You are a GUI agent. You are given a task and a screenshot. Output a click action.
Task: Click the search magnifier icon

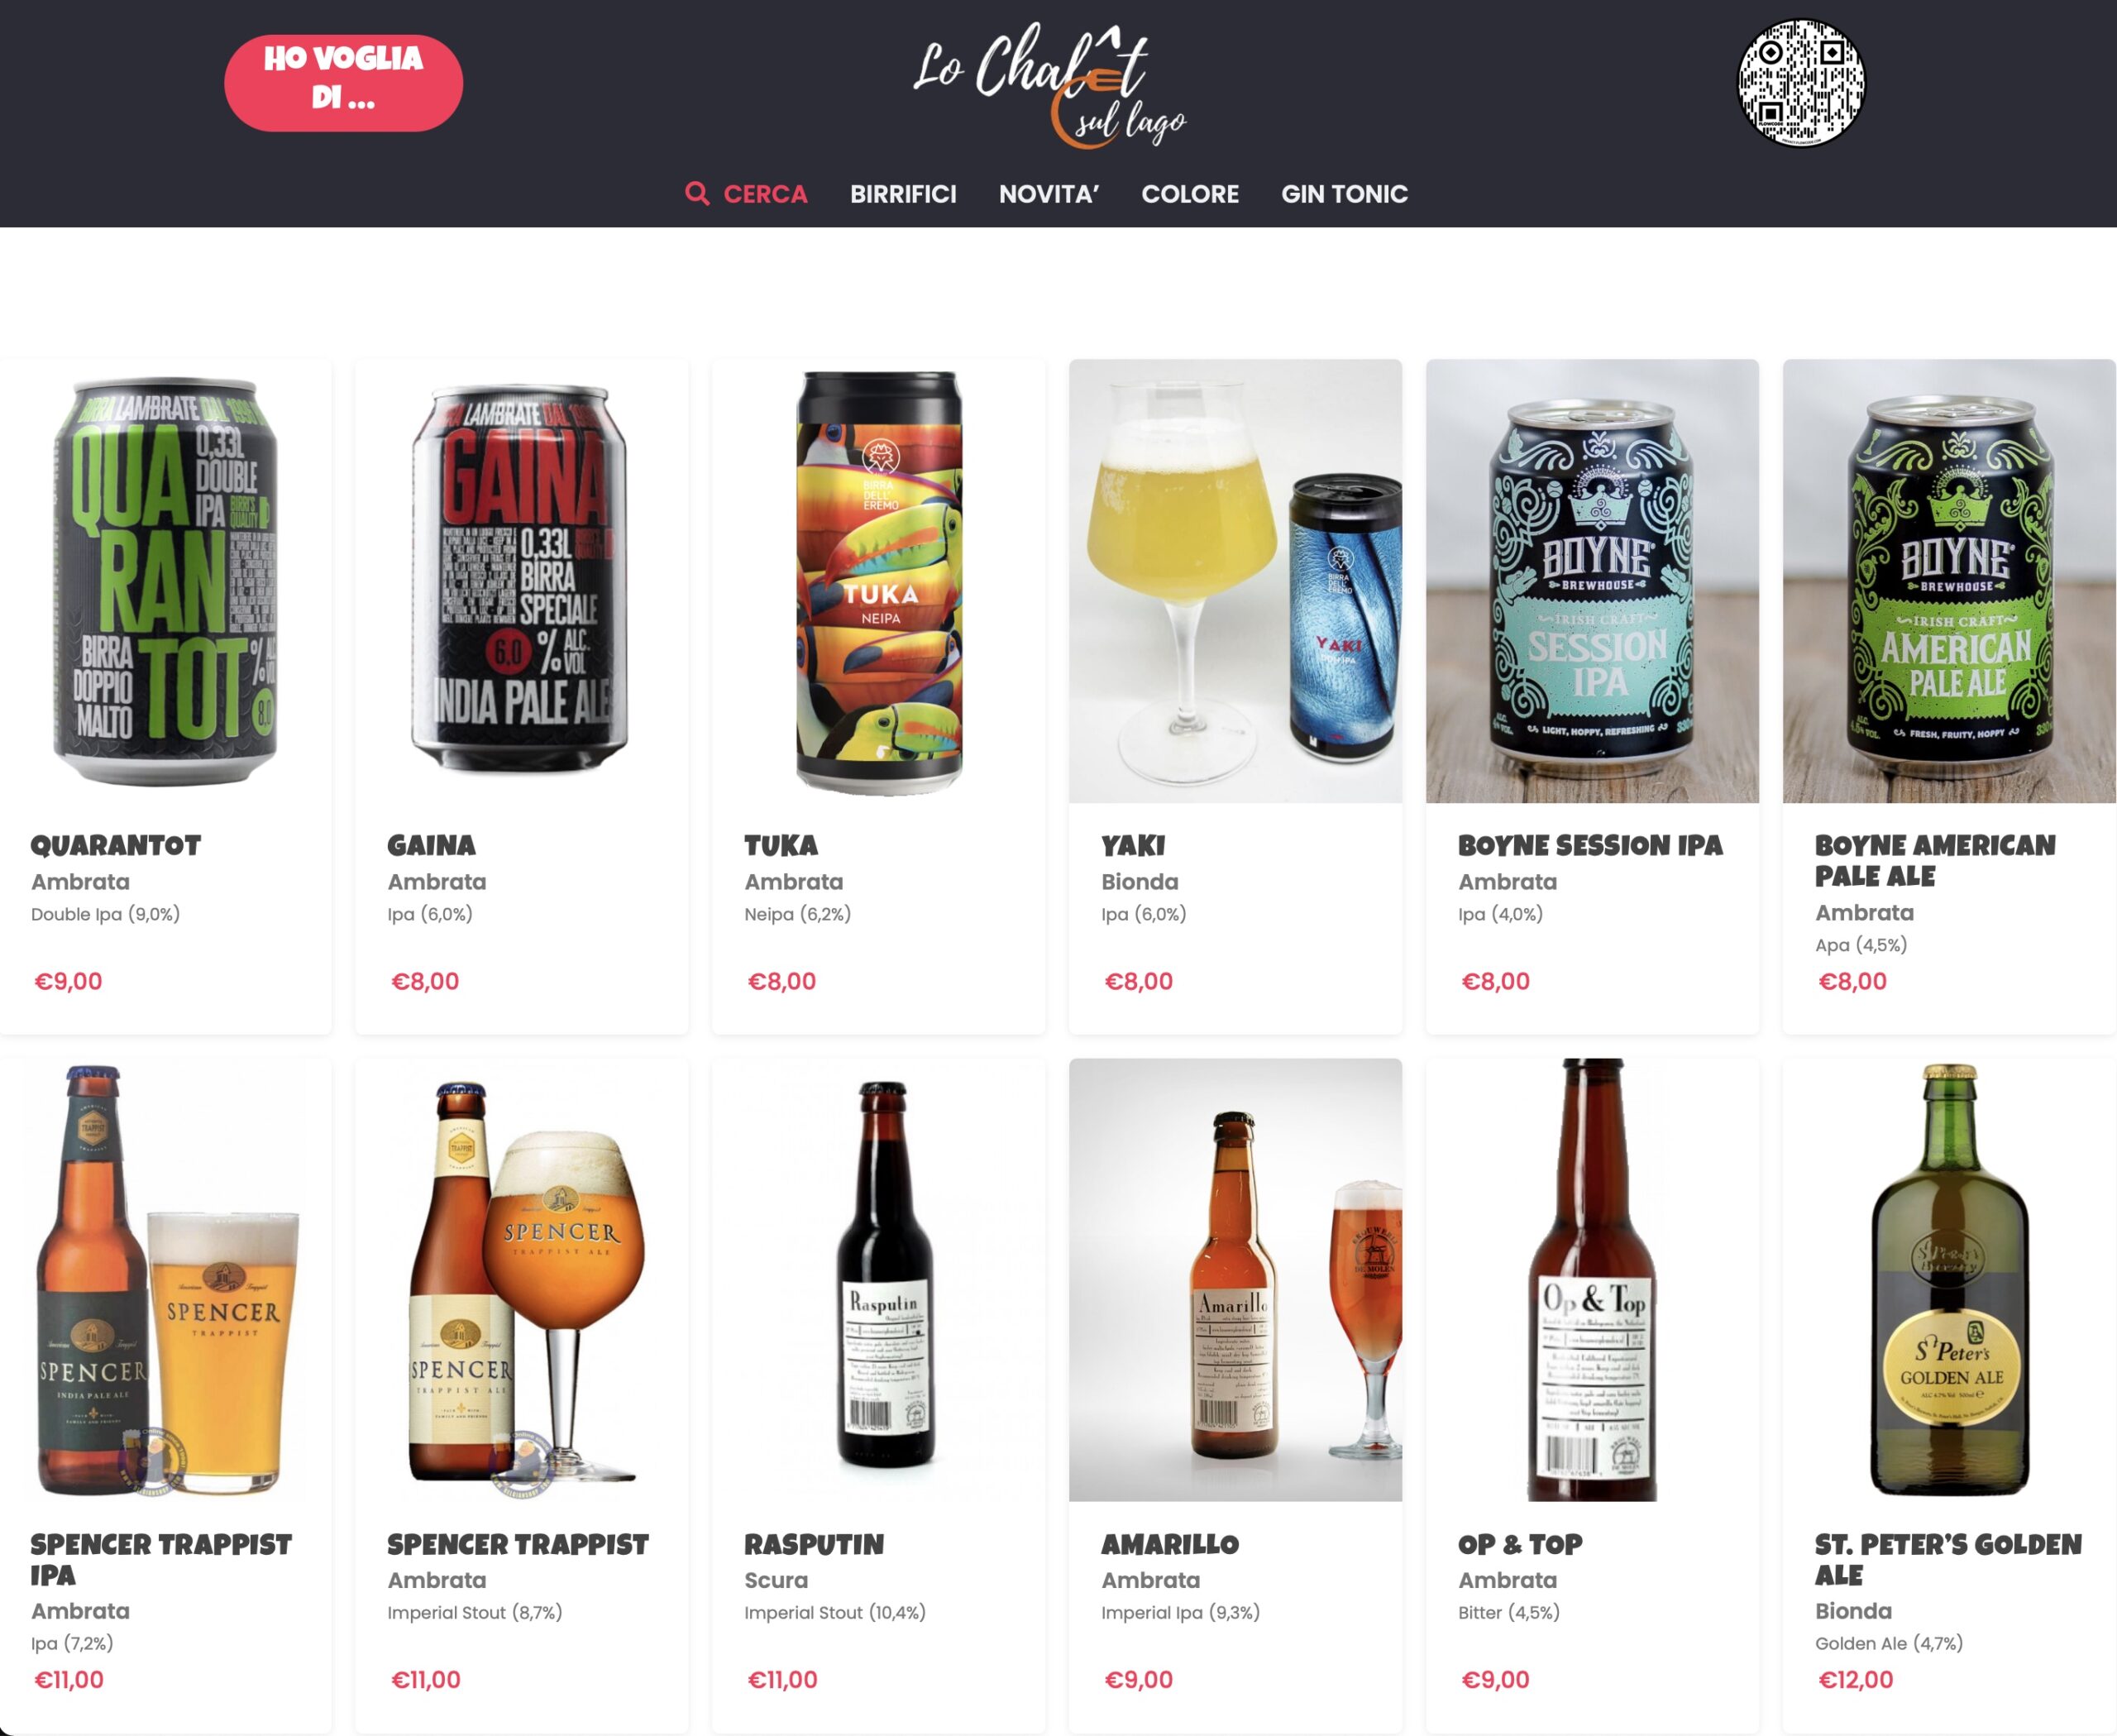pos(697,194)
